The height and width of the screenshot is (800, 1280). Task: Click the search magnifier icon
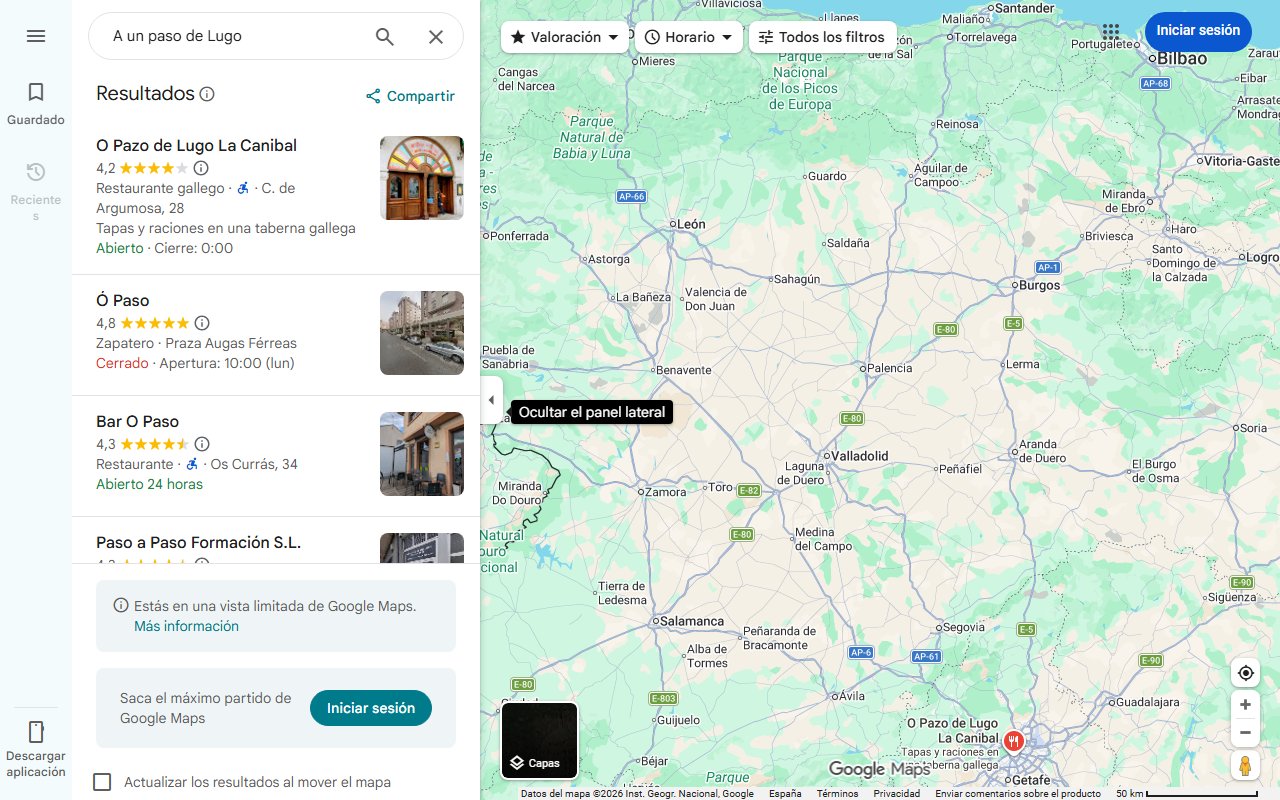tap(385, 37)
